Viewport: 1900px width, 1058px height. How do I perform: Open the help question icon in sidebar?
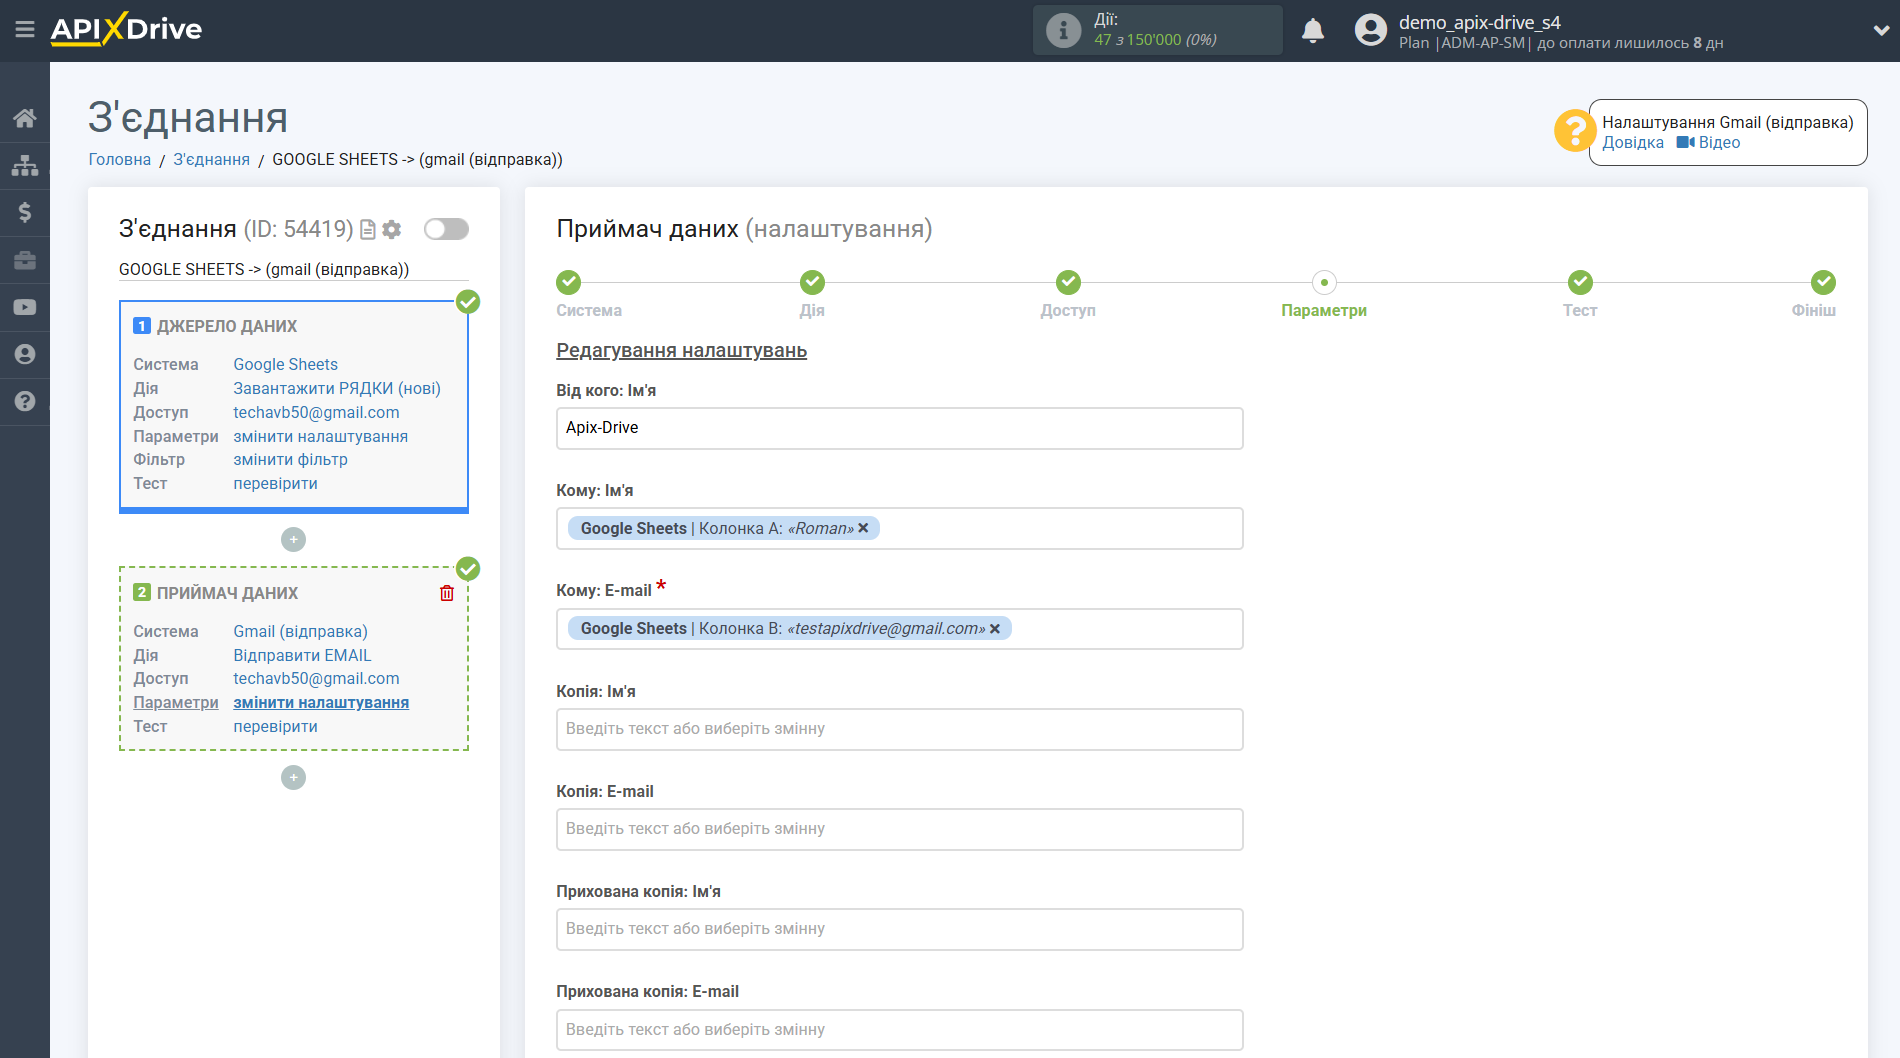click(25, 401)
